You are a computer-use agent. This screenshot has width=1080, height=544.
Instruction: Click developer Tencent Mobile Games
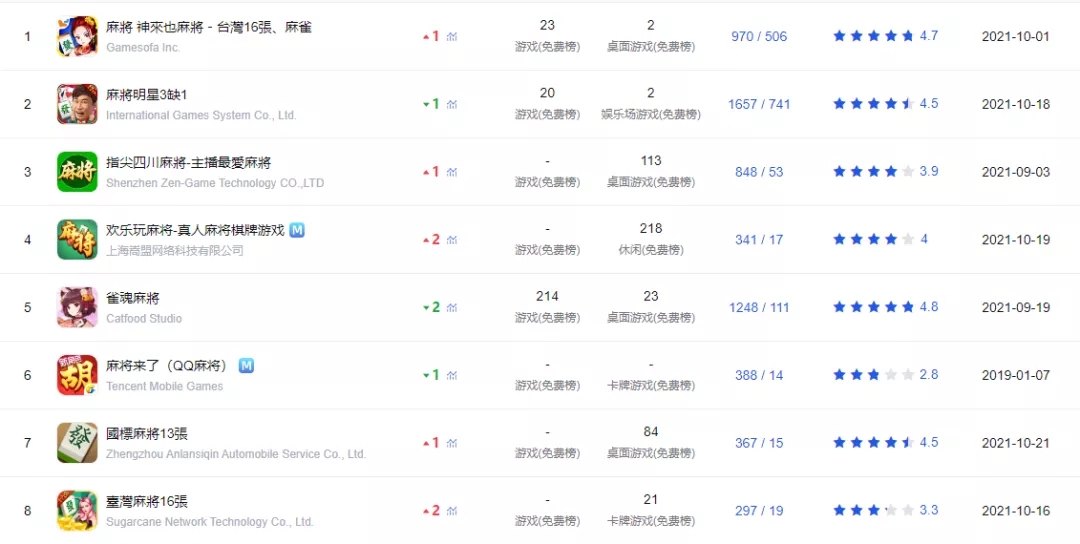coord(165,386)
